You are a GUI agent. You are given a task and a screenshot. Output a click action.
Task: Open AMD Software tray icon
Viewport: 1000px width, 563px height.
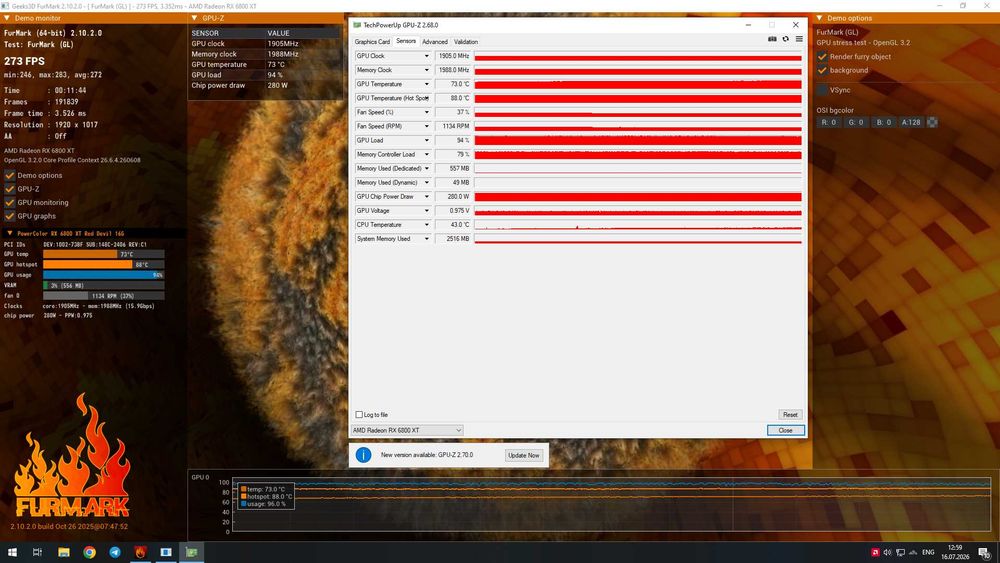875,552
